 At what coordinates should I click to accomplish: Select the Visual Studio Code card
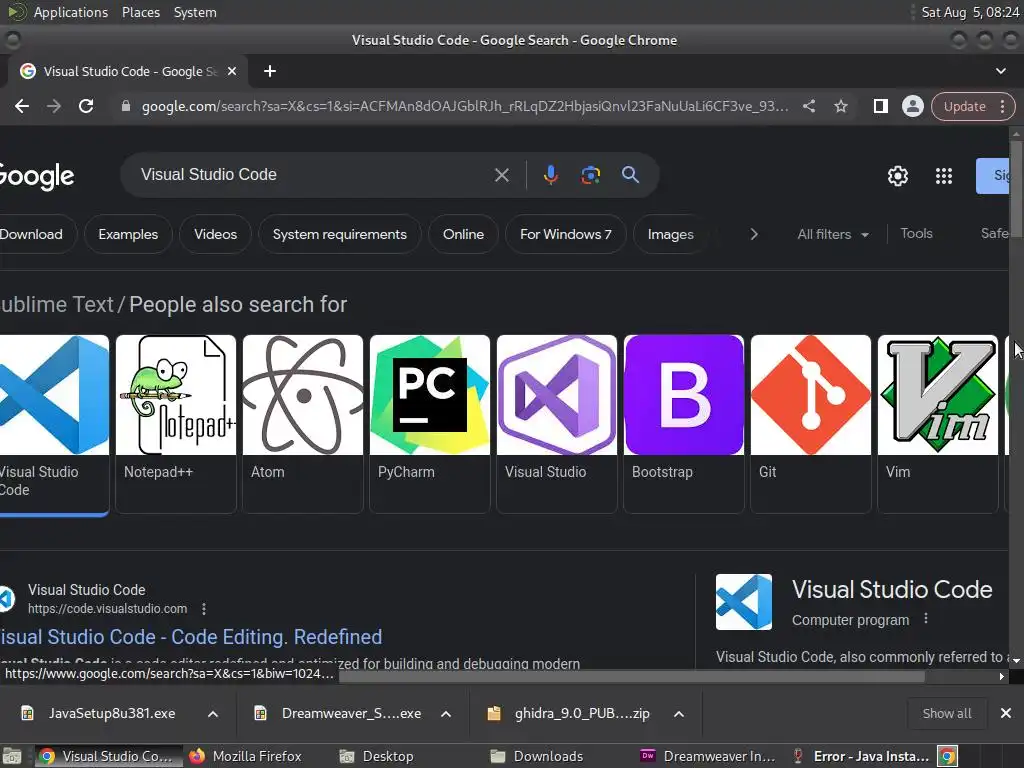(54, 425)
